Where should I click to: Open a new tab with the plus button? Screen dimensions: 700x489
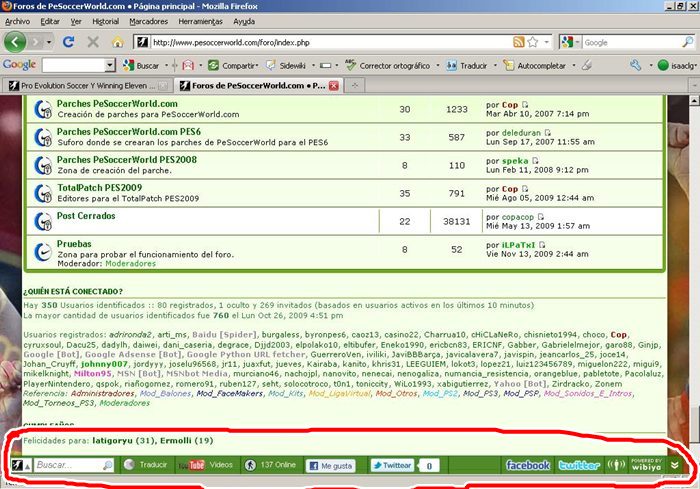(x=355, y=85)
